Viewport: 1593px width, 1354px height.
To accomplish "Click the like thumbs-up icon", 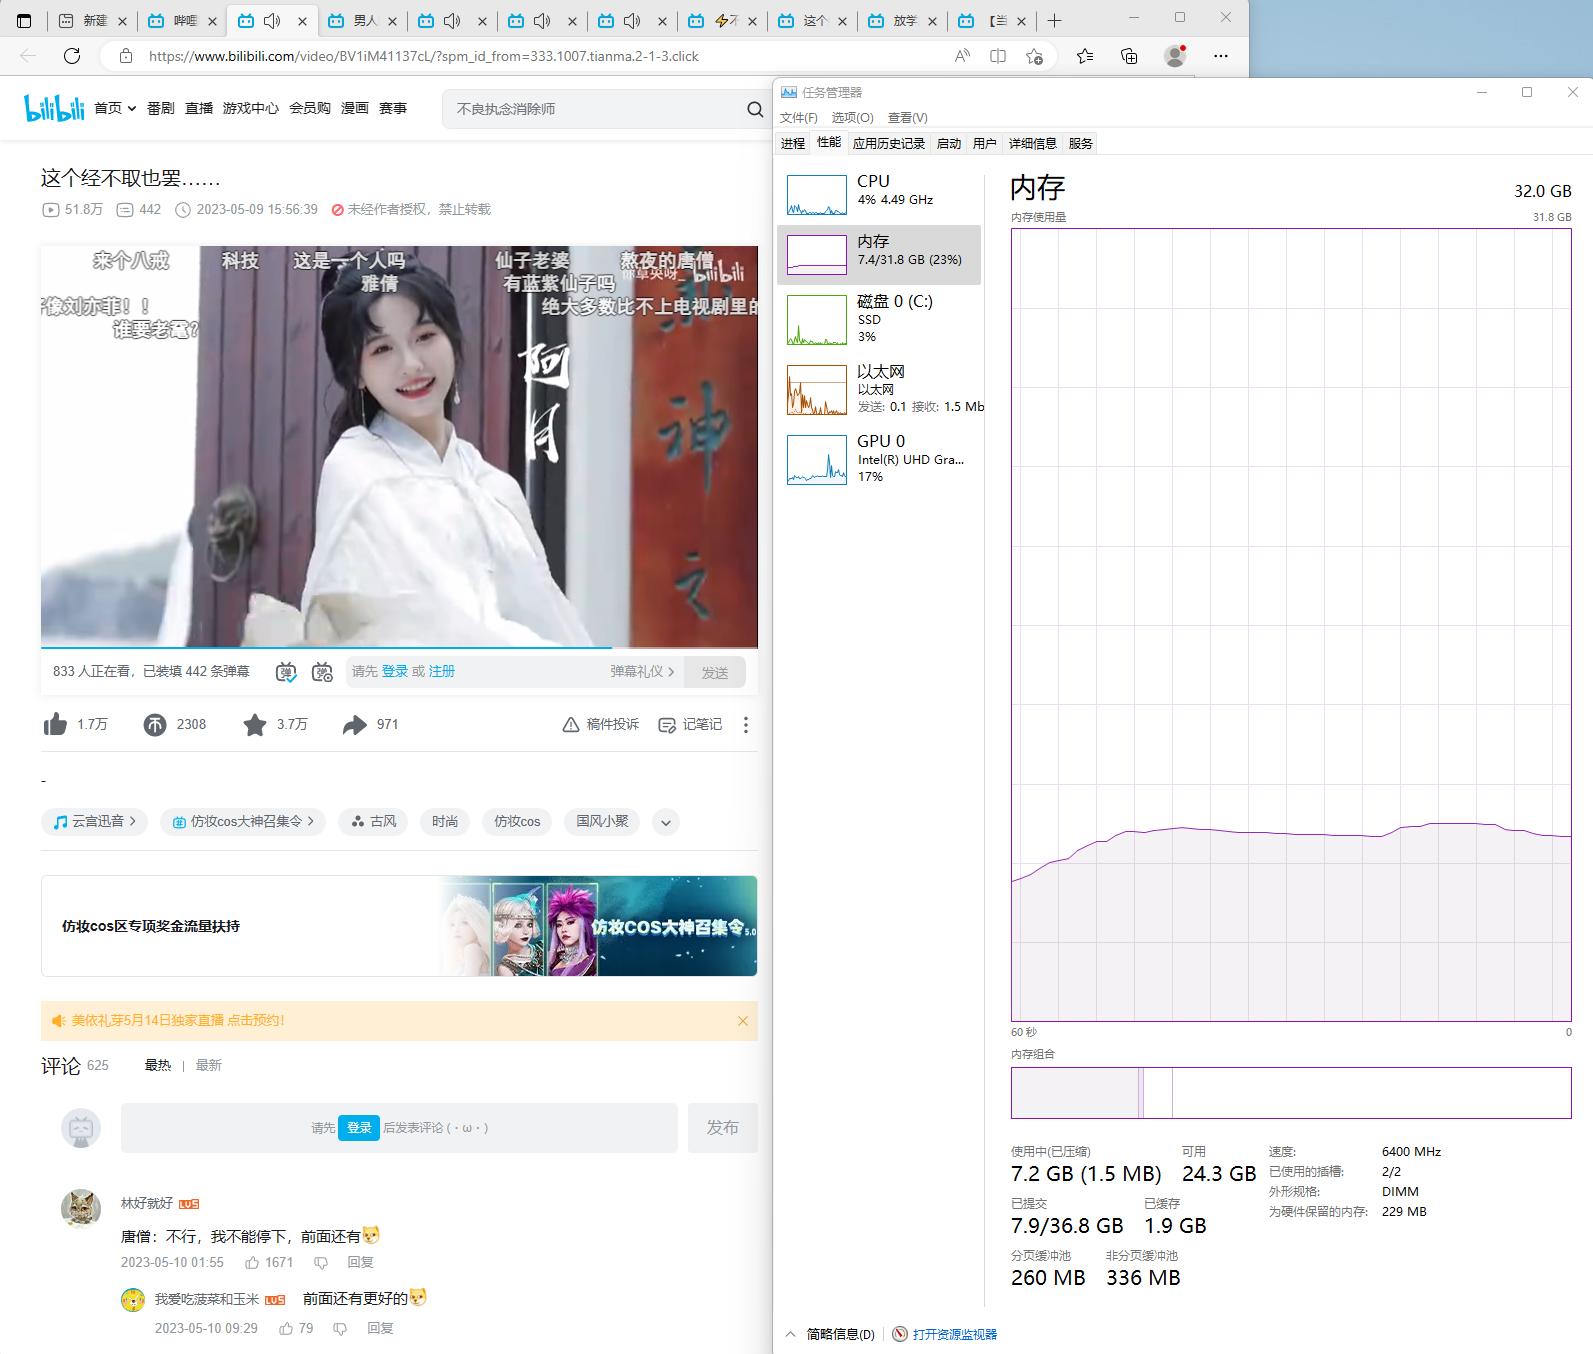I will [x=56, y=725].
